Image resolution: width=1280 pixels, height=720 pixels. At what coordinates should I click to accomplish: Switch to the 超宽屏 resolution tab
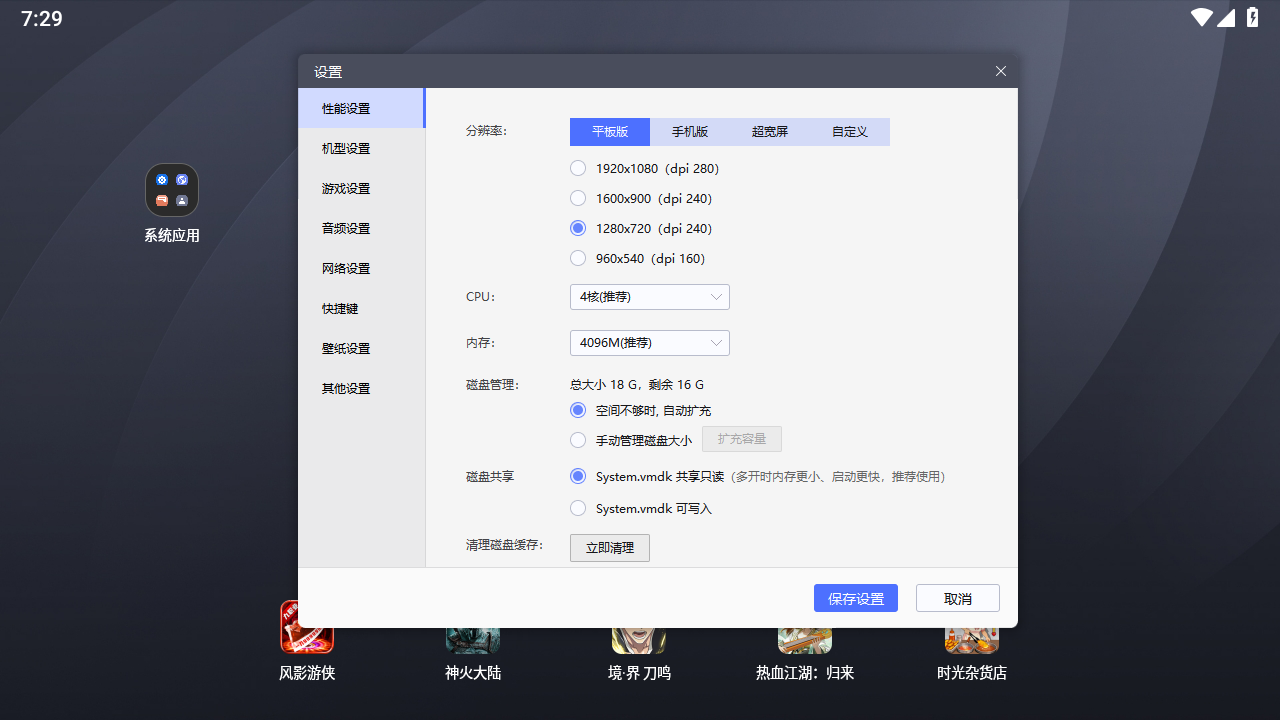click(770, 132)
